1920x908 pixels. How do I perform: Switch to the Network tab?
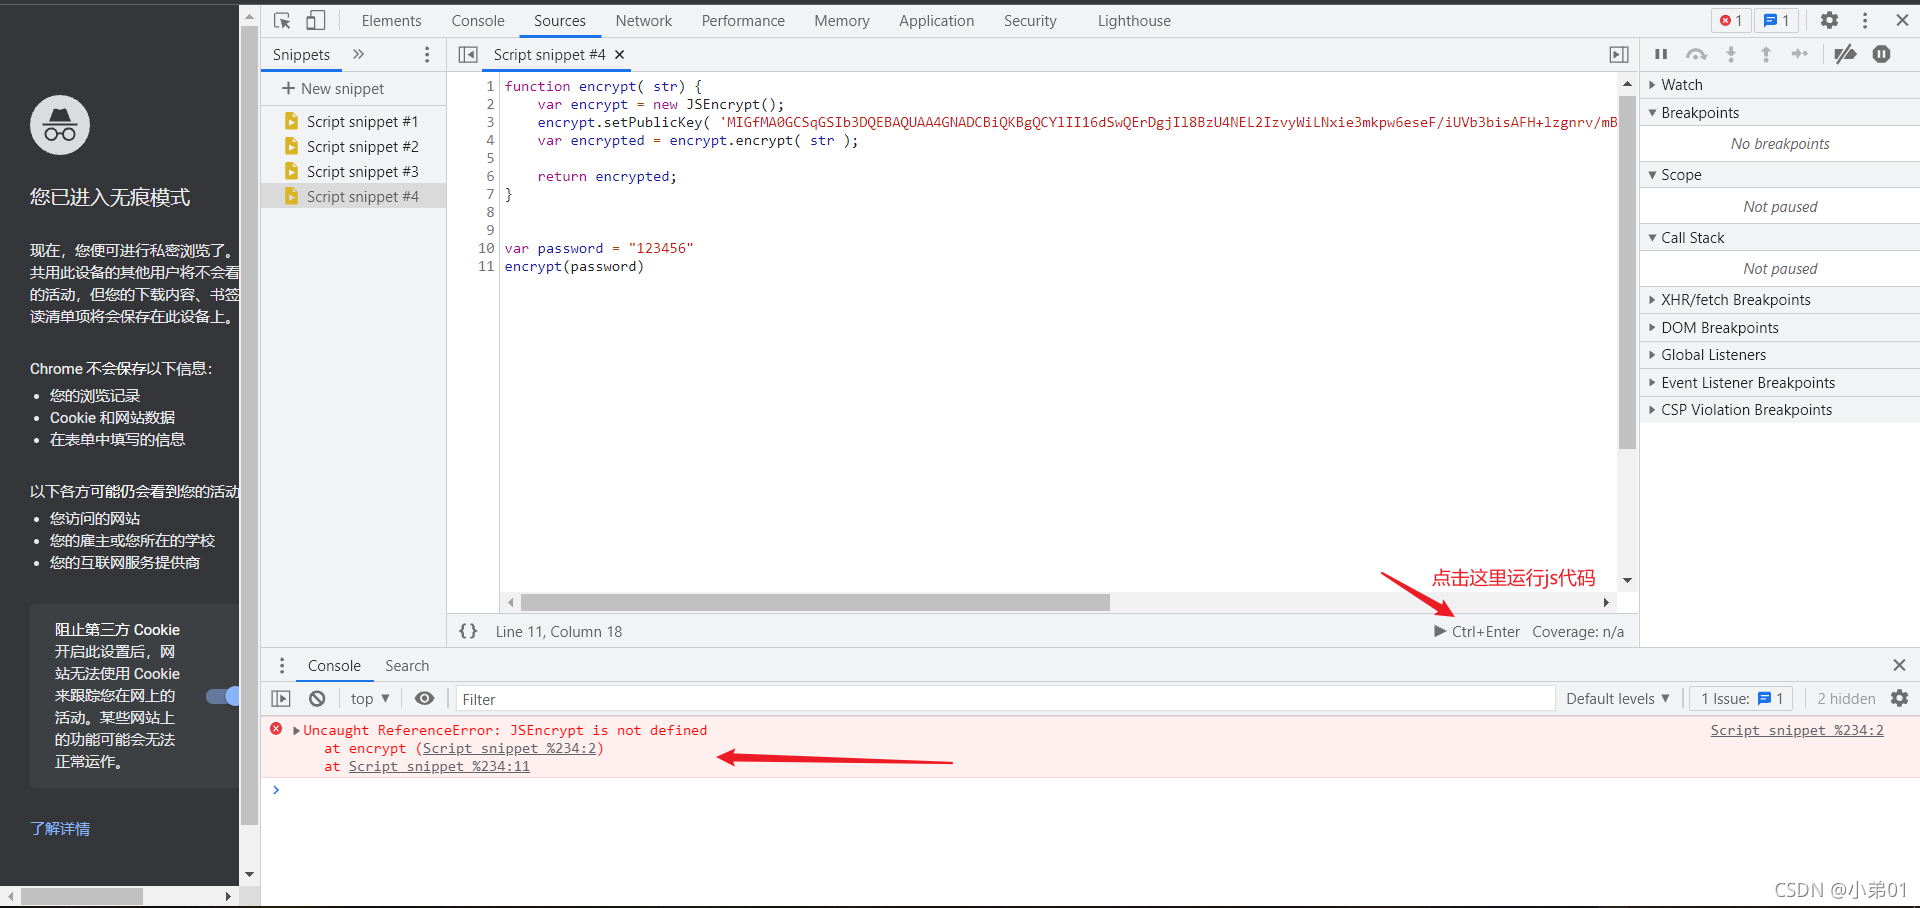click(643, 20)
